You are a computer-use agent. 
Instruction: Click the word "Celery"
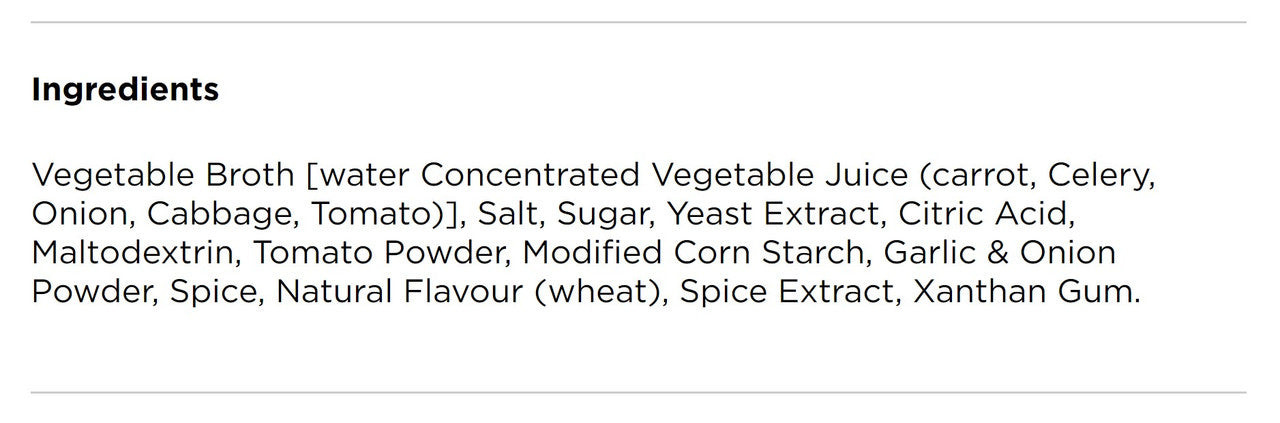[1102, 175]
